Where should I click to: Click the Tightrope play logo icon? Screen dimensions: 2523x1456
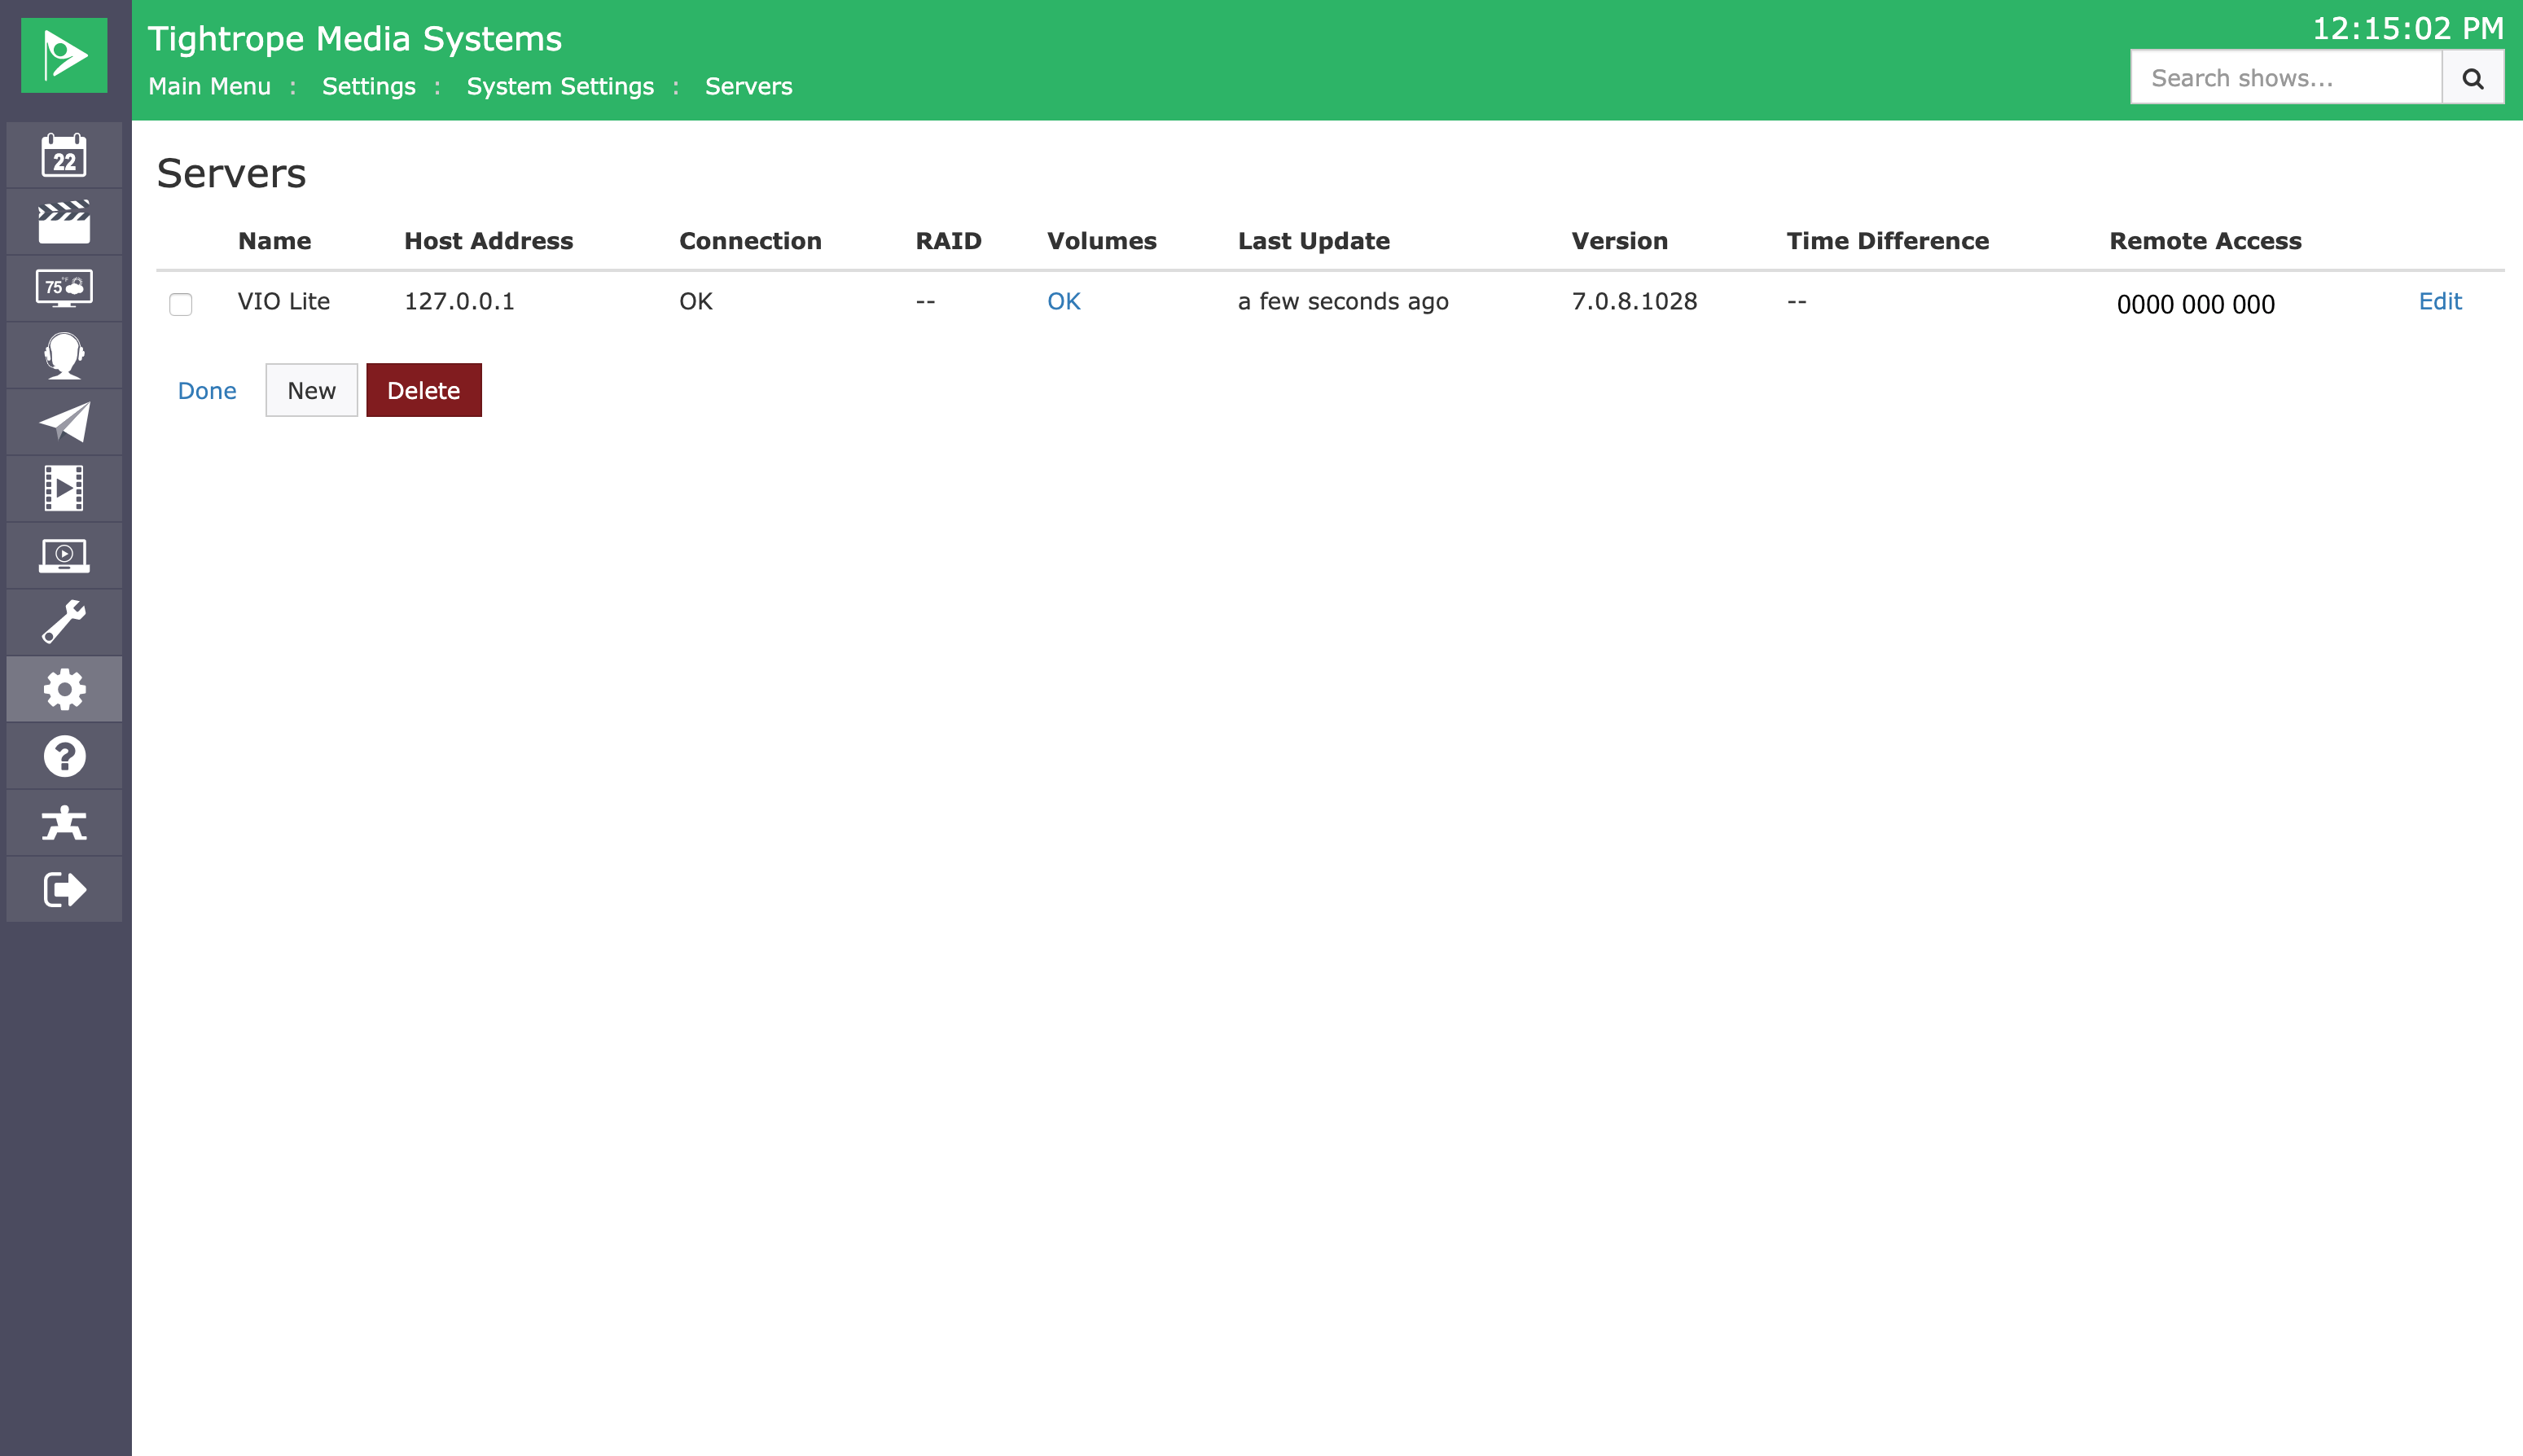click(x=64, y=55)
